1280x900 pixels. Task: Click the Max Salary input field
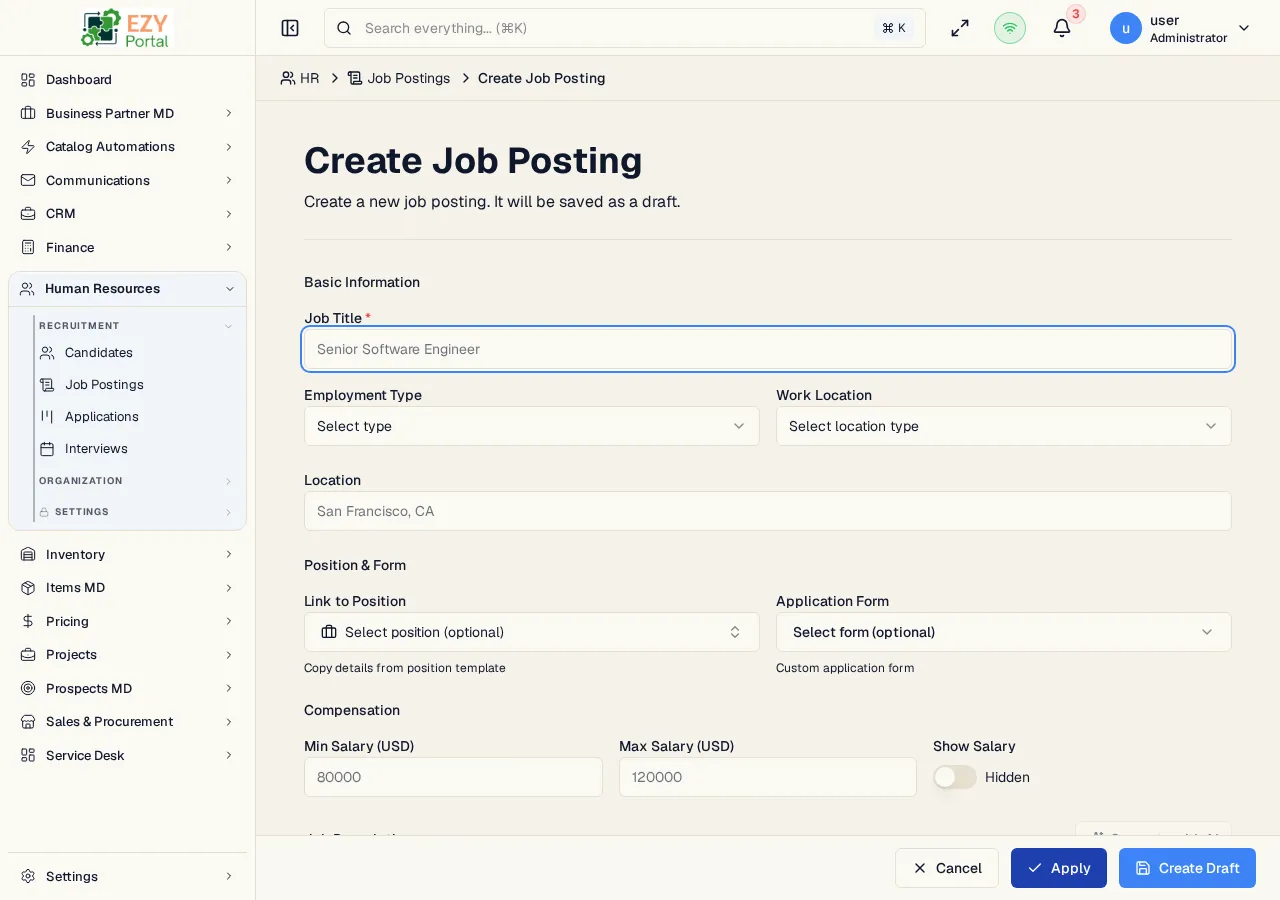pyautogui.click(x=768, y=777)
